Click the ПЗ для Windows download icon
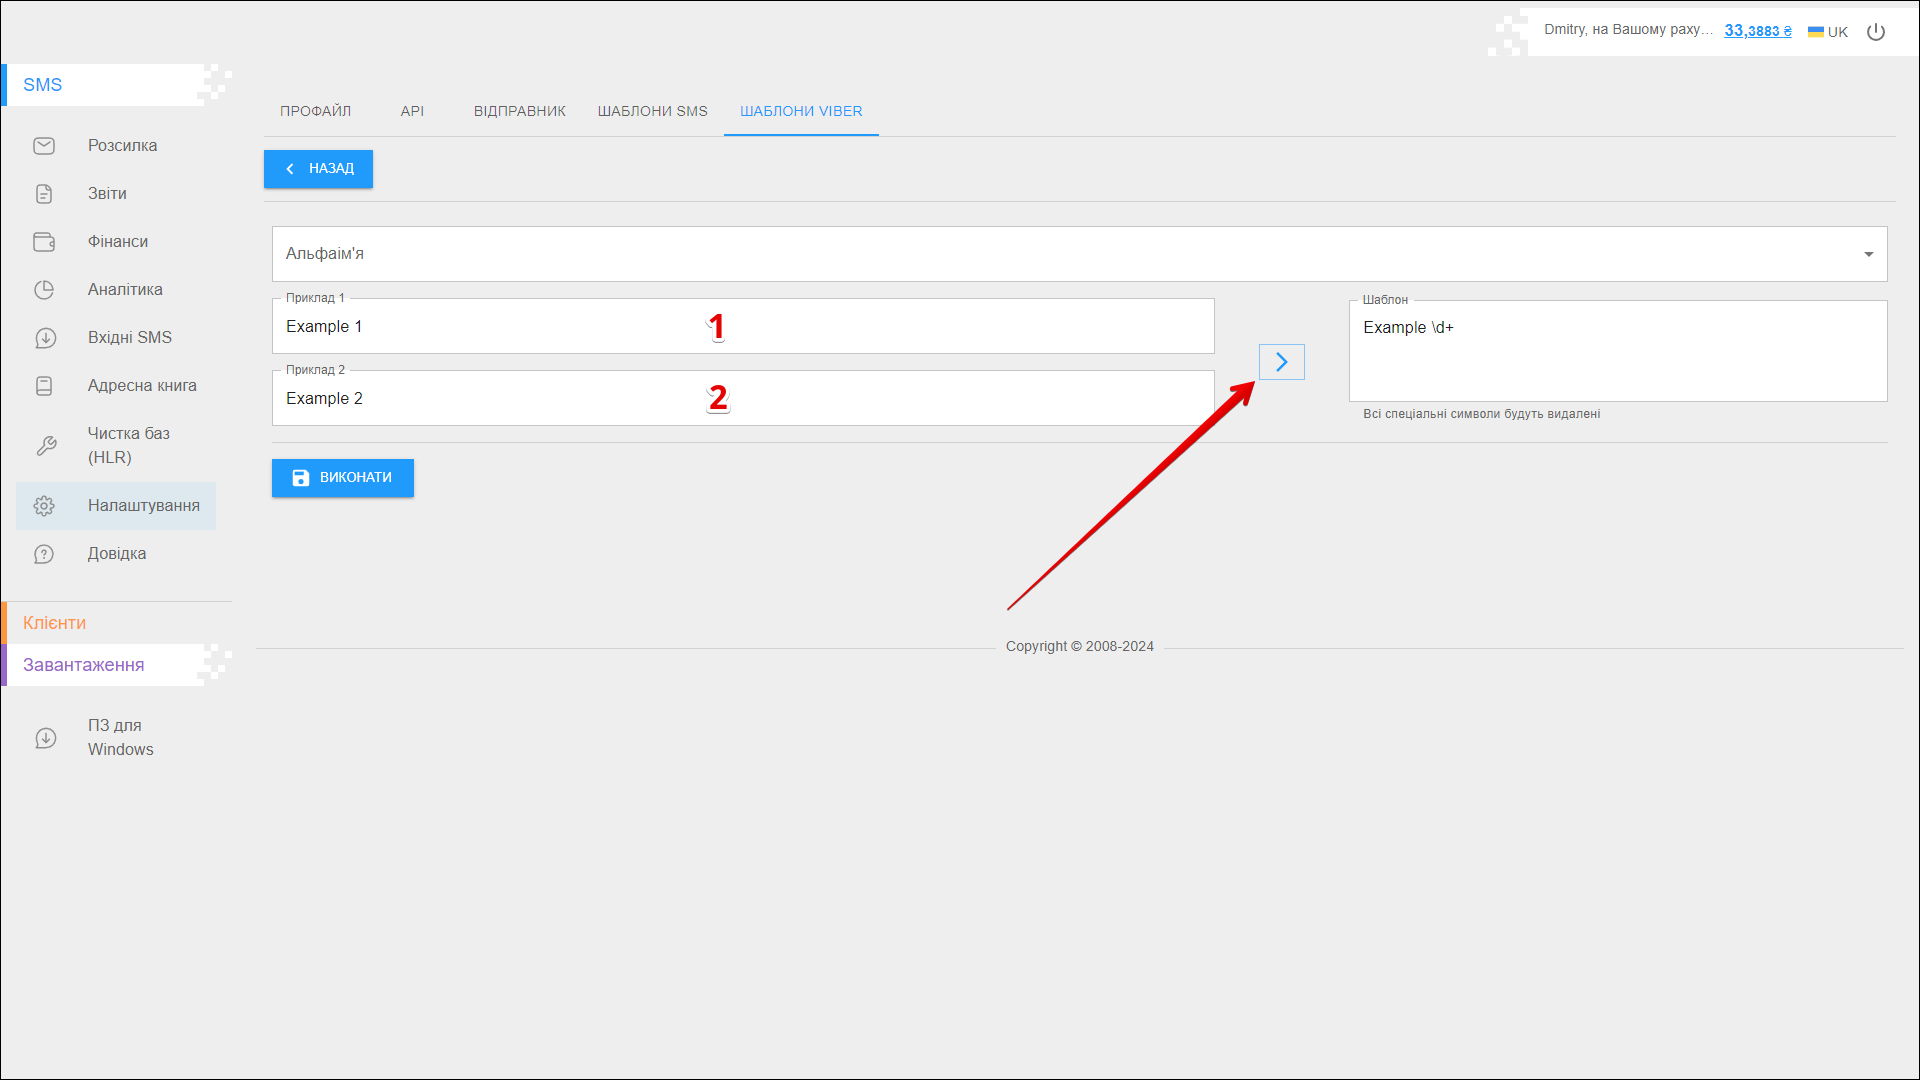The height and width of the screenshot is (1080, 1920). pos(46,738)
